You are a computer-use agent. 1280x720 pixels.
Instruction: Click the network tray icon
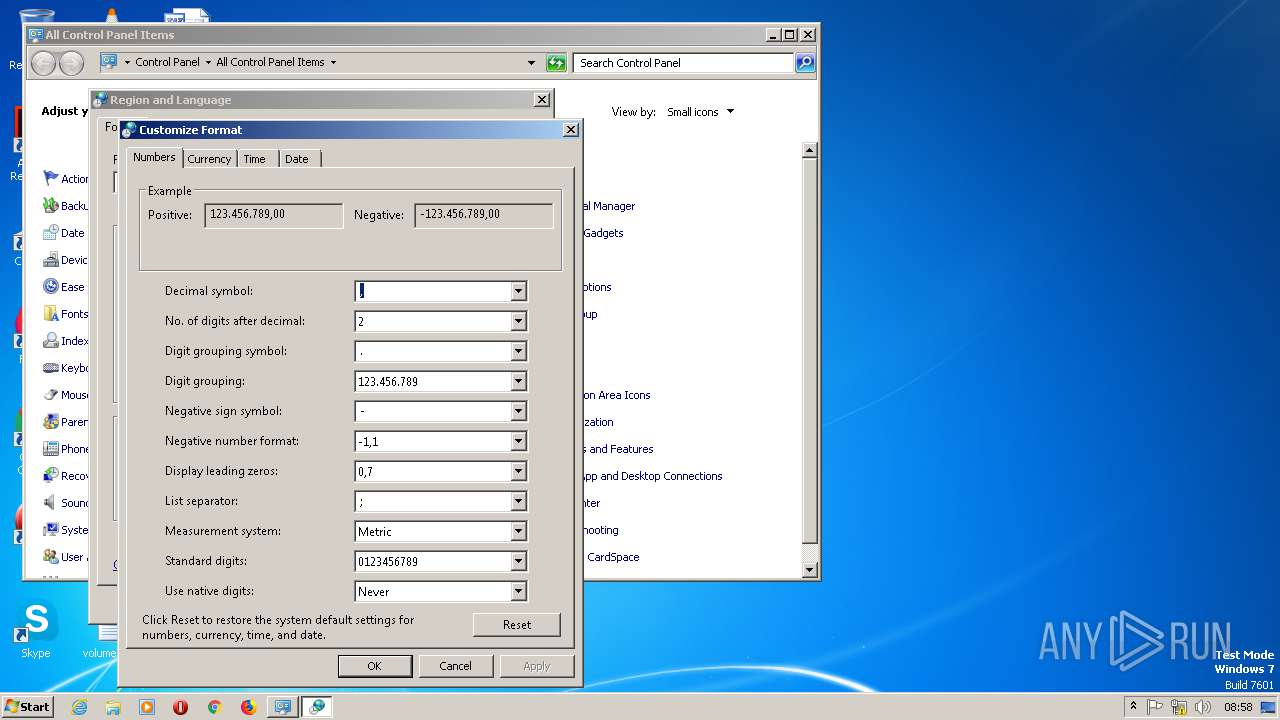[x=1179, y=707]
